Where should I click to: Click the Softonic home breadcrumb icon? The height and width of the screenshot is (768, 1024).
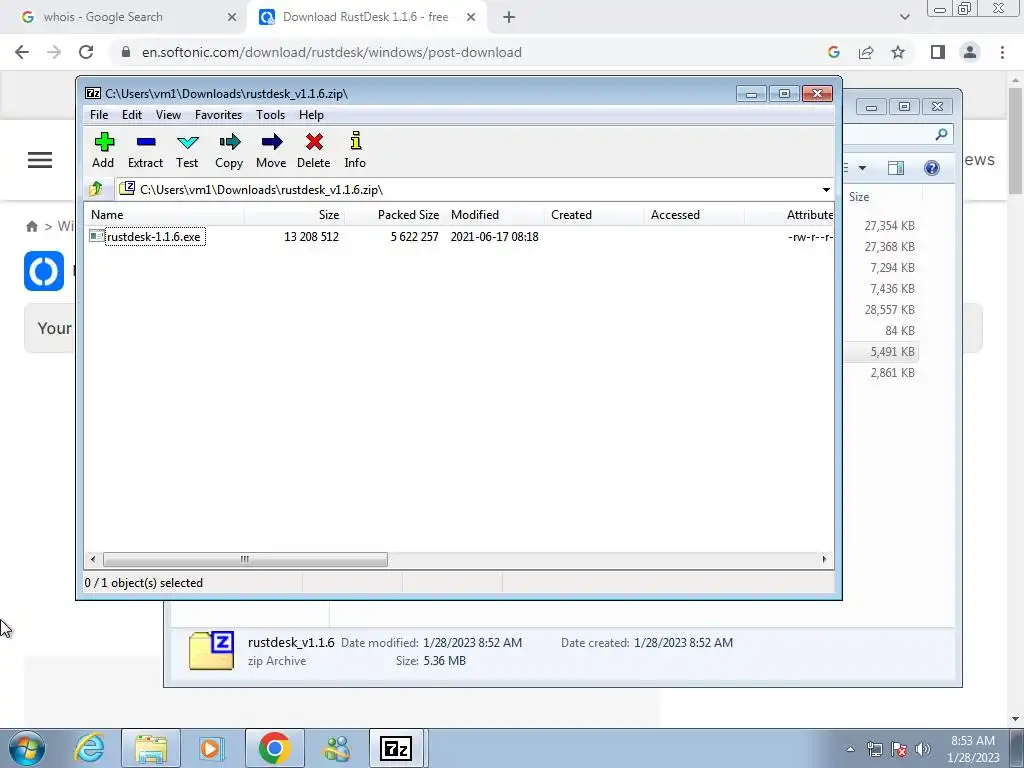[x=31, y=227]
